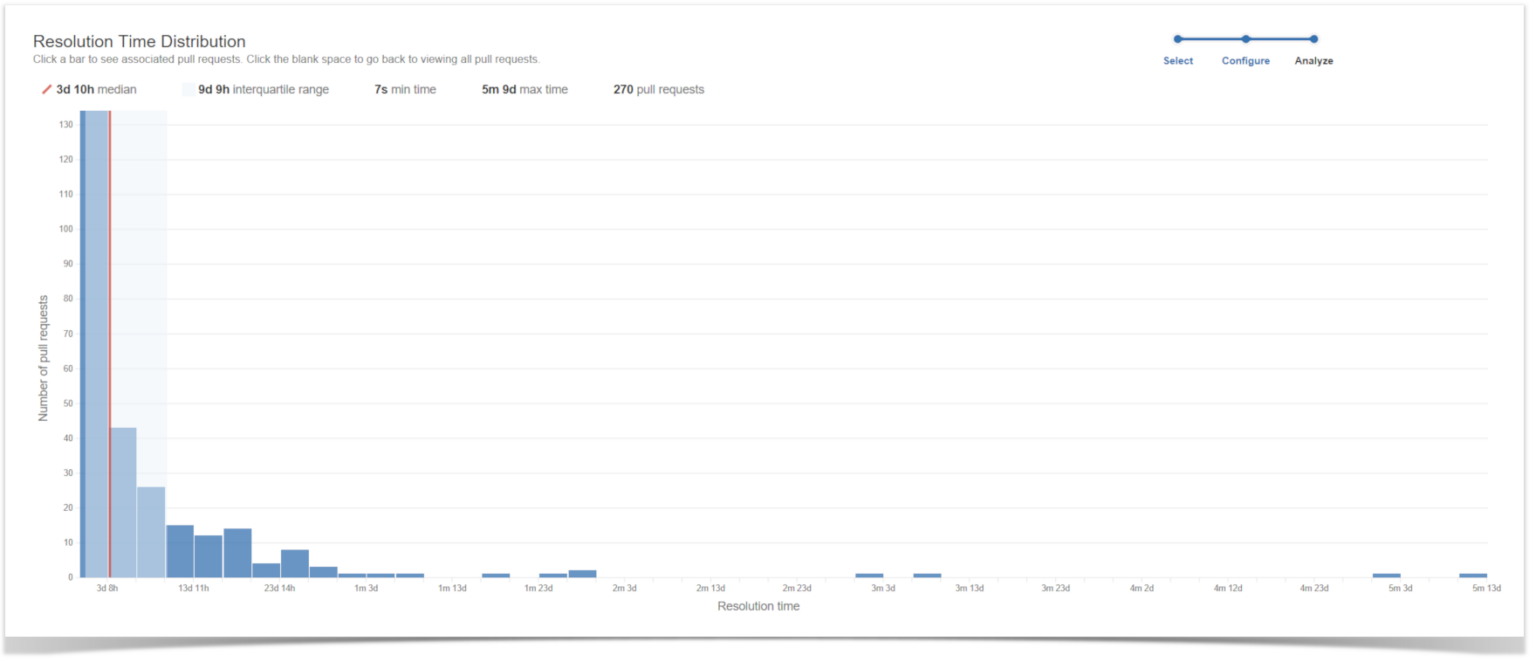Click the Select step circle
This screenshot has width=1536, height=662.
coord(1177,39)
